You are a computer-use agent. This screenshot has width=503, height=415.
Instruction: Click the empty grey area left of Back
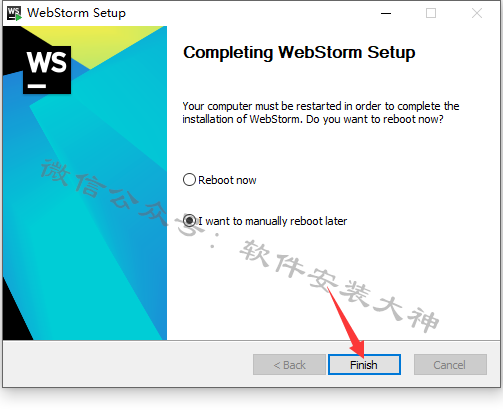tap(127, 365)
